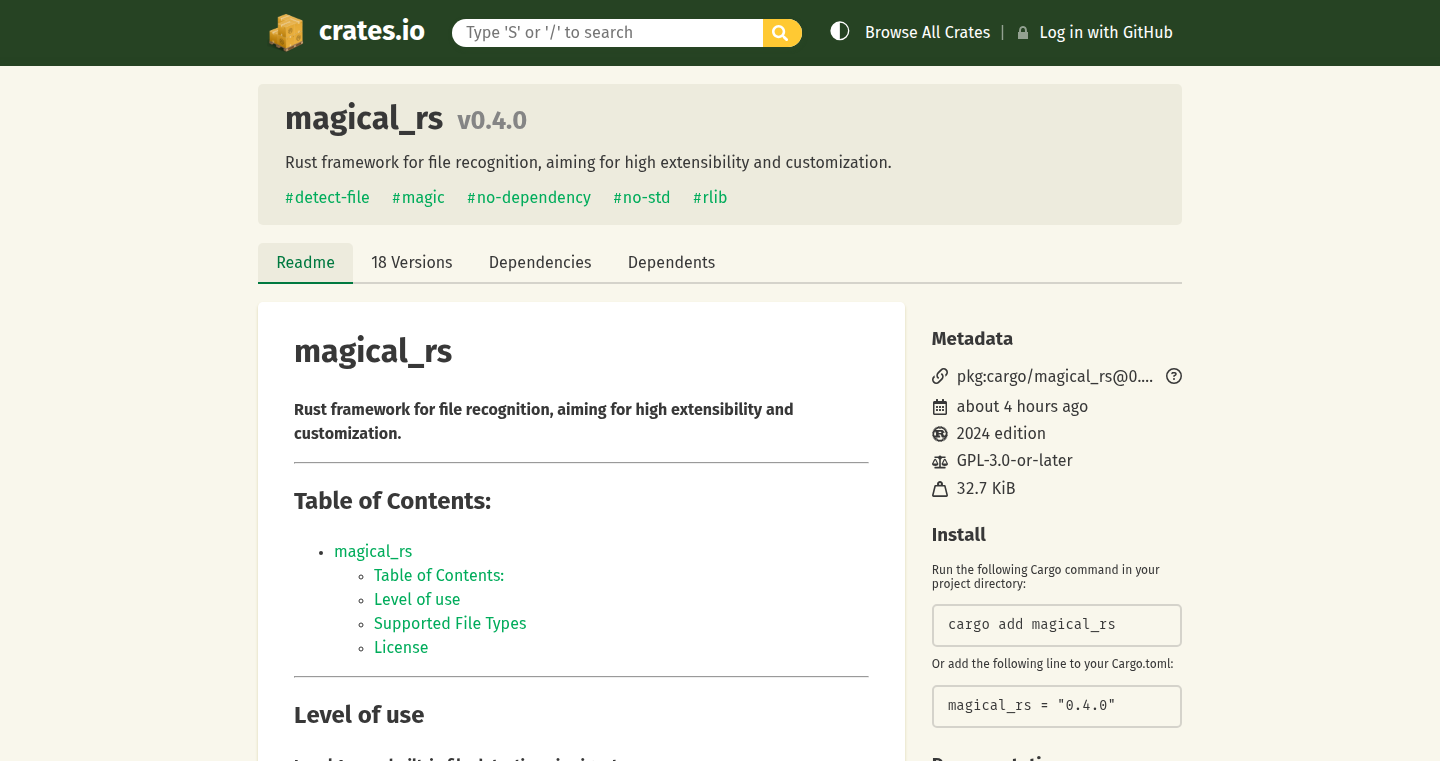Open Browse All Crates
This screenshot has width=1440, height=761.
pyautogui.click(x=927, y=33)
